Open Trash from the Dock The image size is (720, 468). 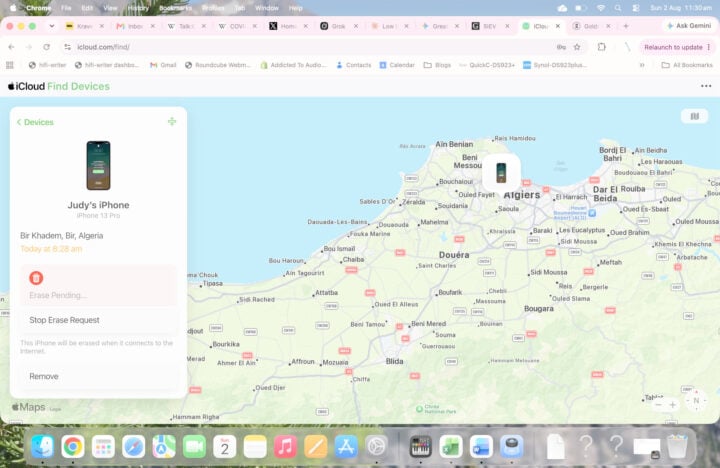point(677,446)
